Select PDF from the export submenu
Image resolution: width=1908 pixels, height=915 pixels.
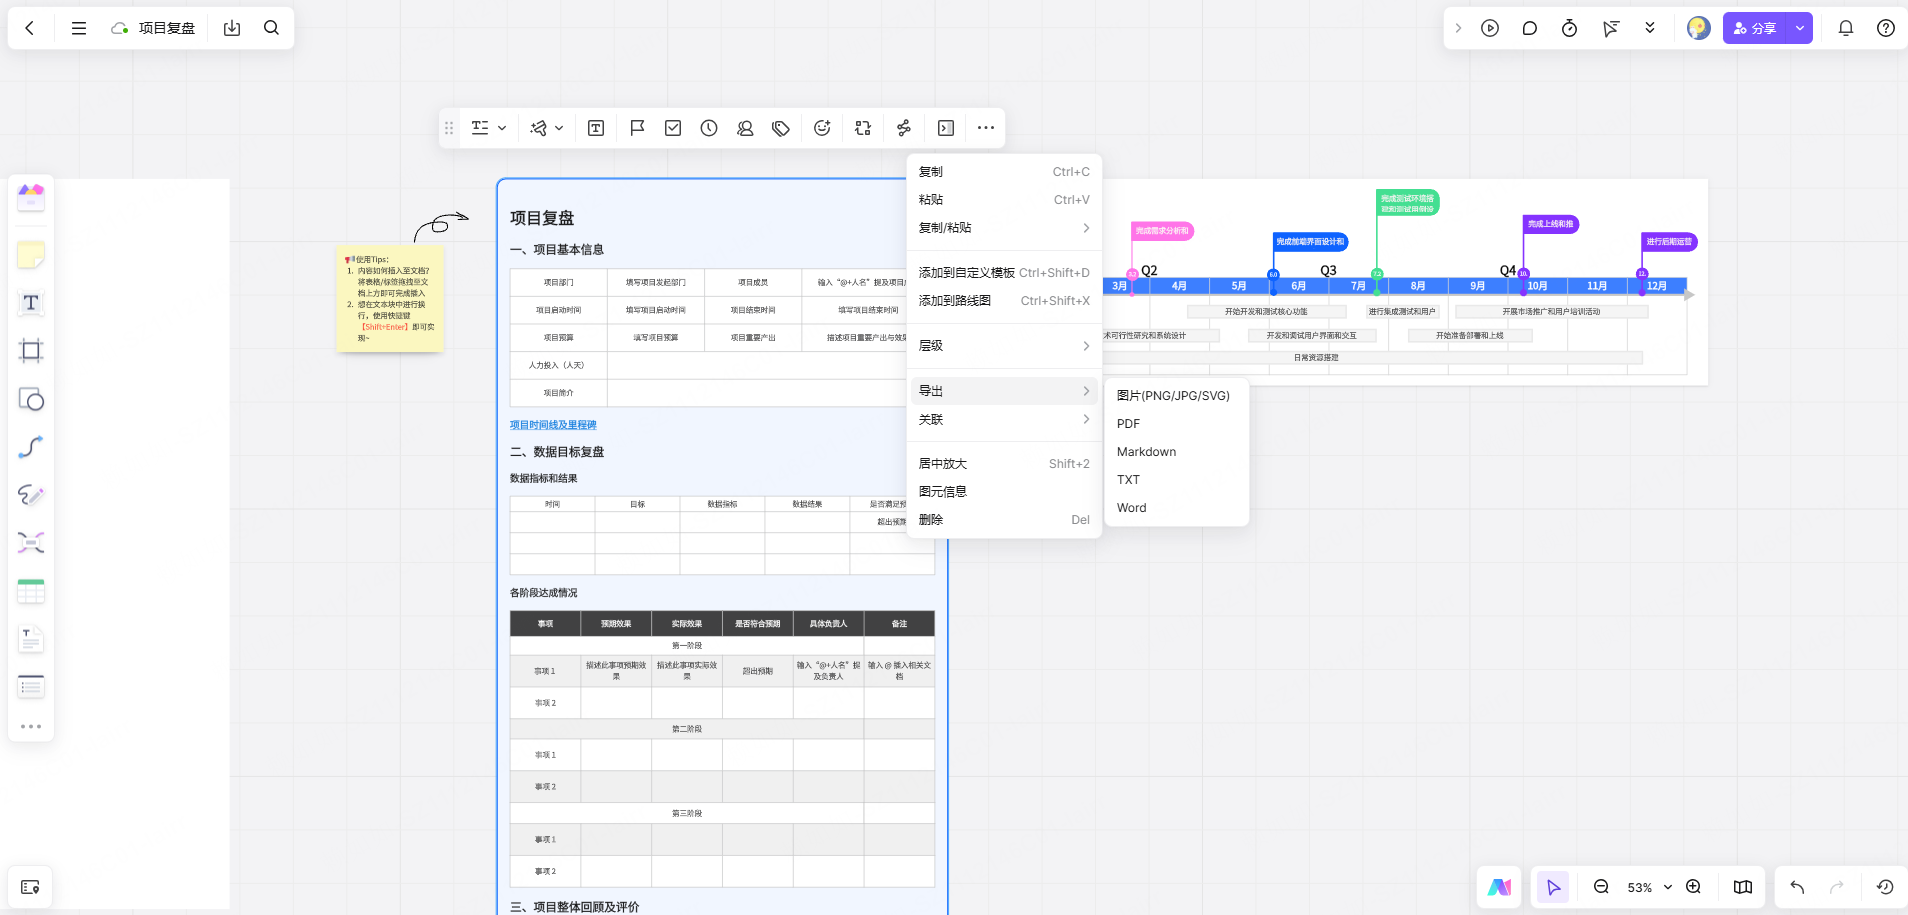tap(1129, 423)
